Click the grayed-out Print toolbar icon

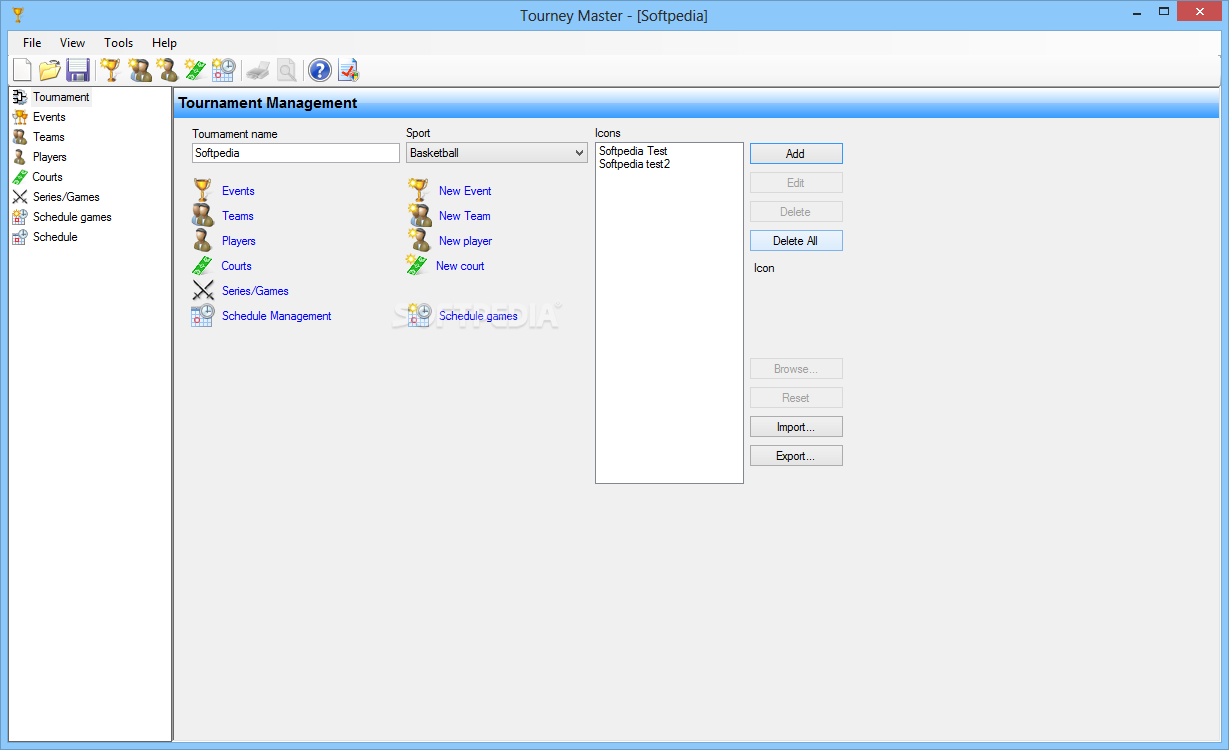(258, 70)
